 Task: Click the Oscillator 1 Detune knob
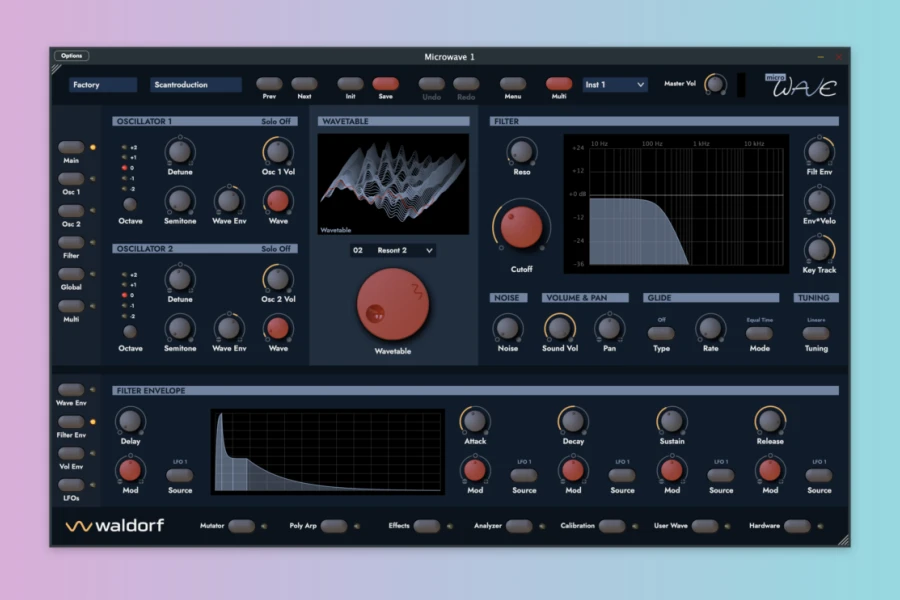point(180,152)
